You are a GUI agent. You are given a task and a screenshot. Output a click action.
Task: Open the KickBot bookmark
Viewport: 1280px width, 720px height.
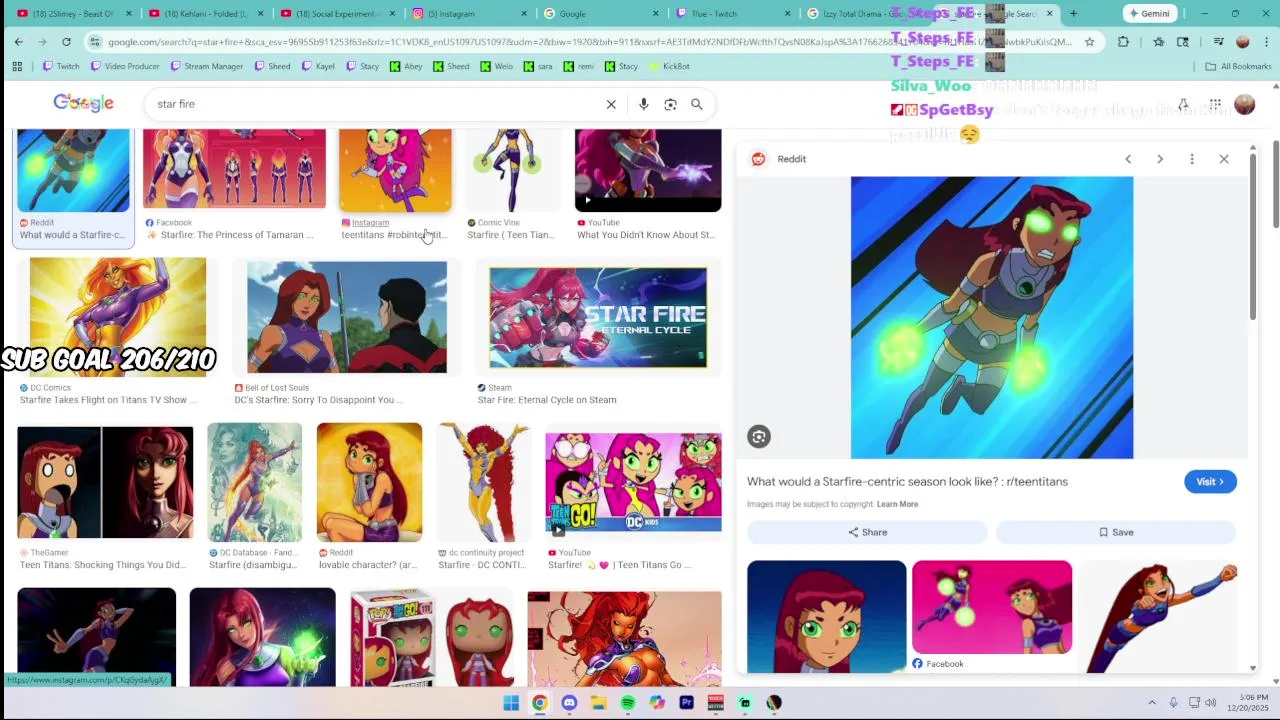tap(669, 66)
